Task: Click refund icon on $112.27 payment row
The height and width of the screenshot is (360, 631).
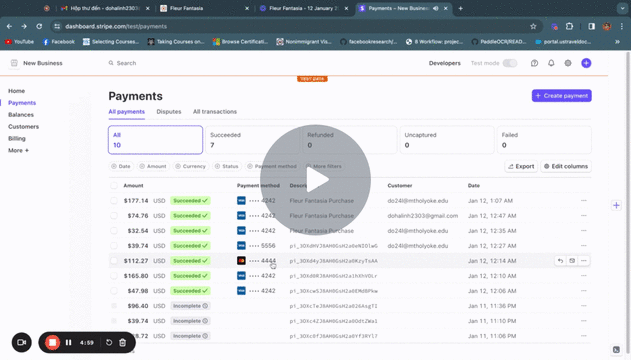Action: point(560,261)
